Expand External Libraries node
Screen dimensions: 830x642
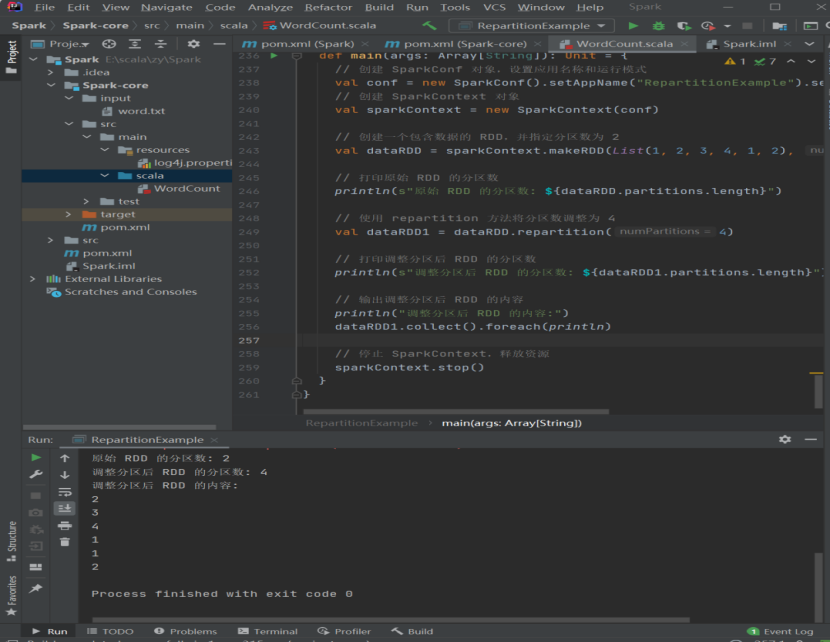(x=33, y=279)
